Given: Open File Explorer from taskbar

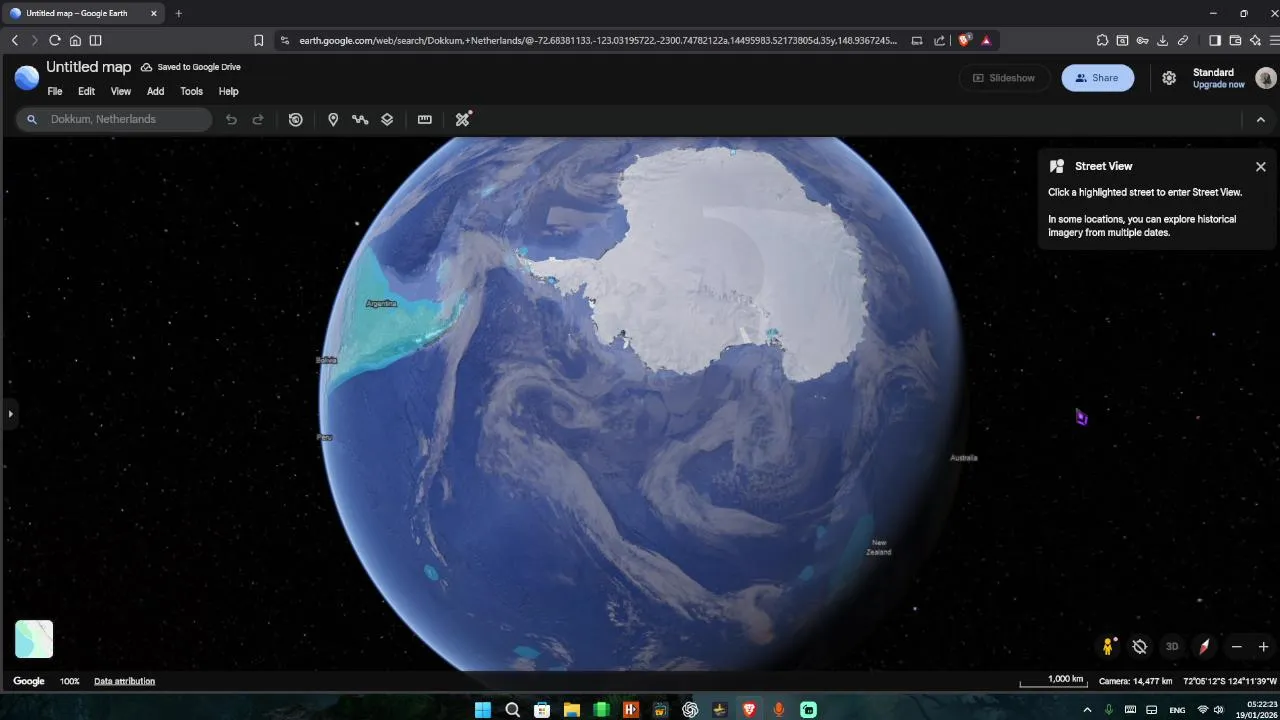Looking at the screenshot, I should click(x=571, y=710).
